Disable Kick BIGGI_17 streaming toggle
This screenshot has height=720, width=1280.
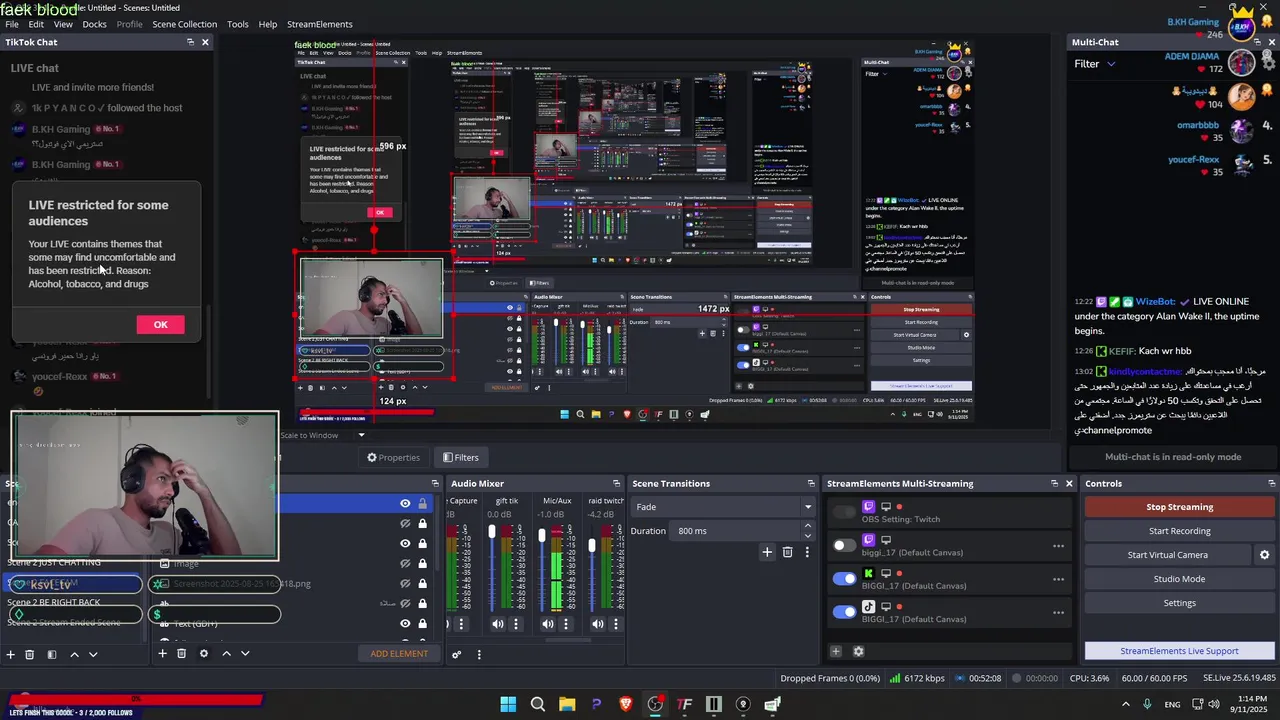pyautogui.click(x=845, y=578)
